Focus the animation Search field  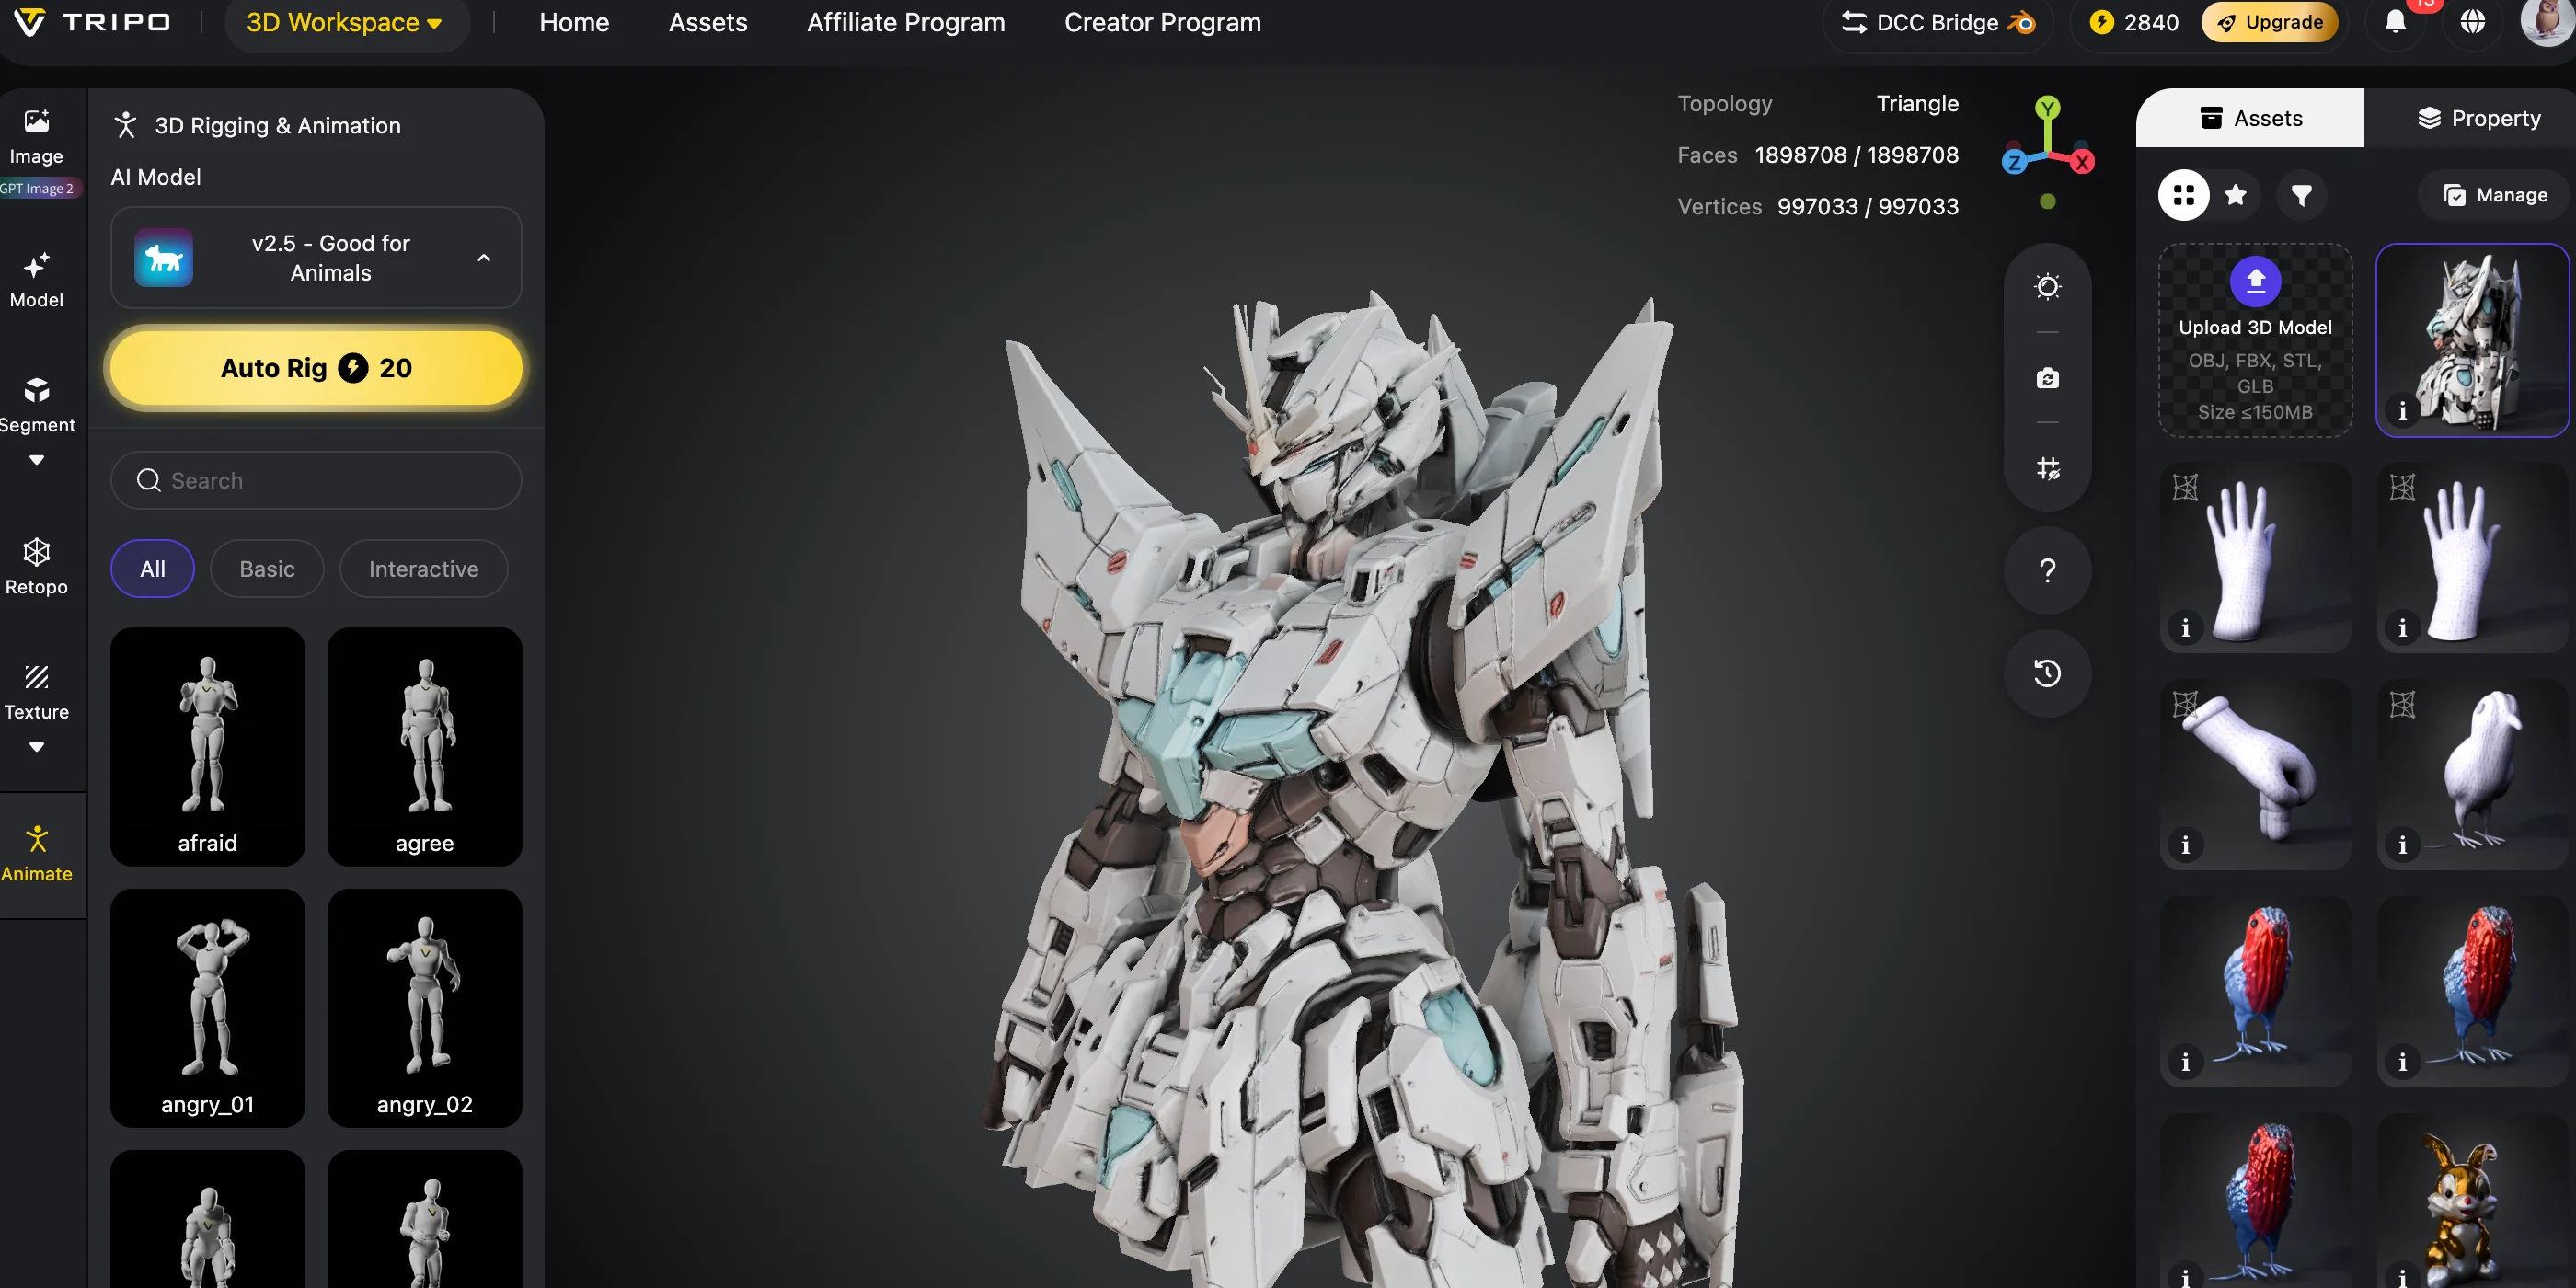click(316, 480)
